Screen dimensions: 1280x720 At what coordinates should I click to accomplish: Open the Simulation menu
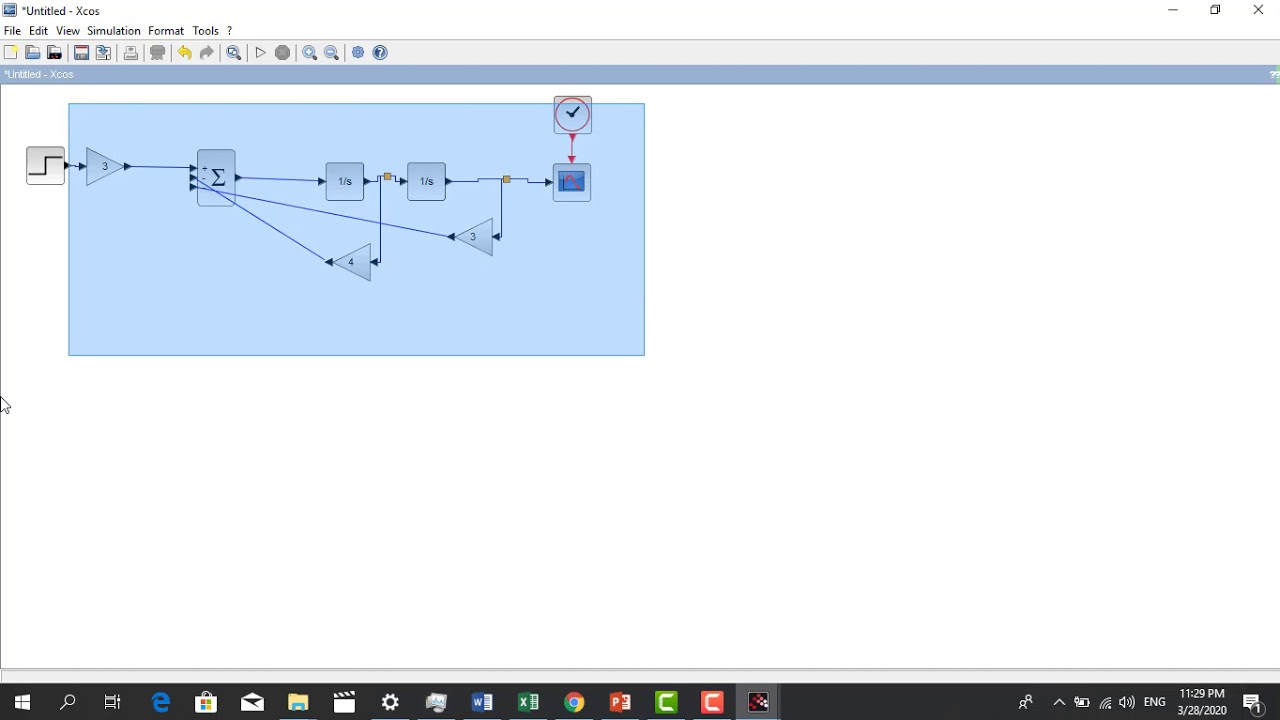114,31
